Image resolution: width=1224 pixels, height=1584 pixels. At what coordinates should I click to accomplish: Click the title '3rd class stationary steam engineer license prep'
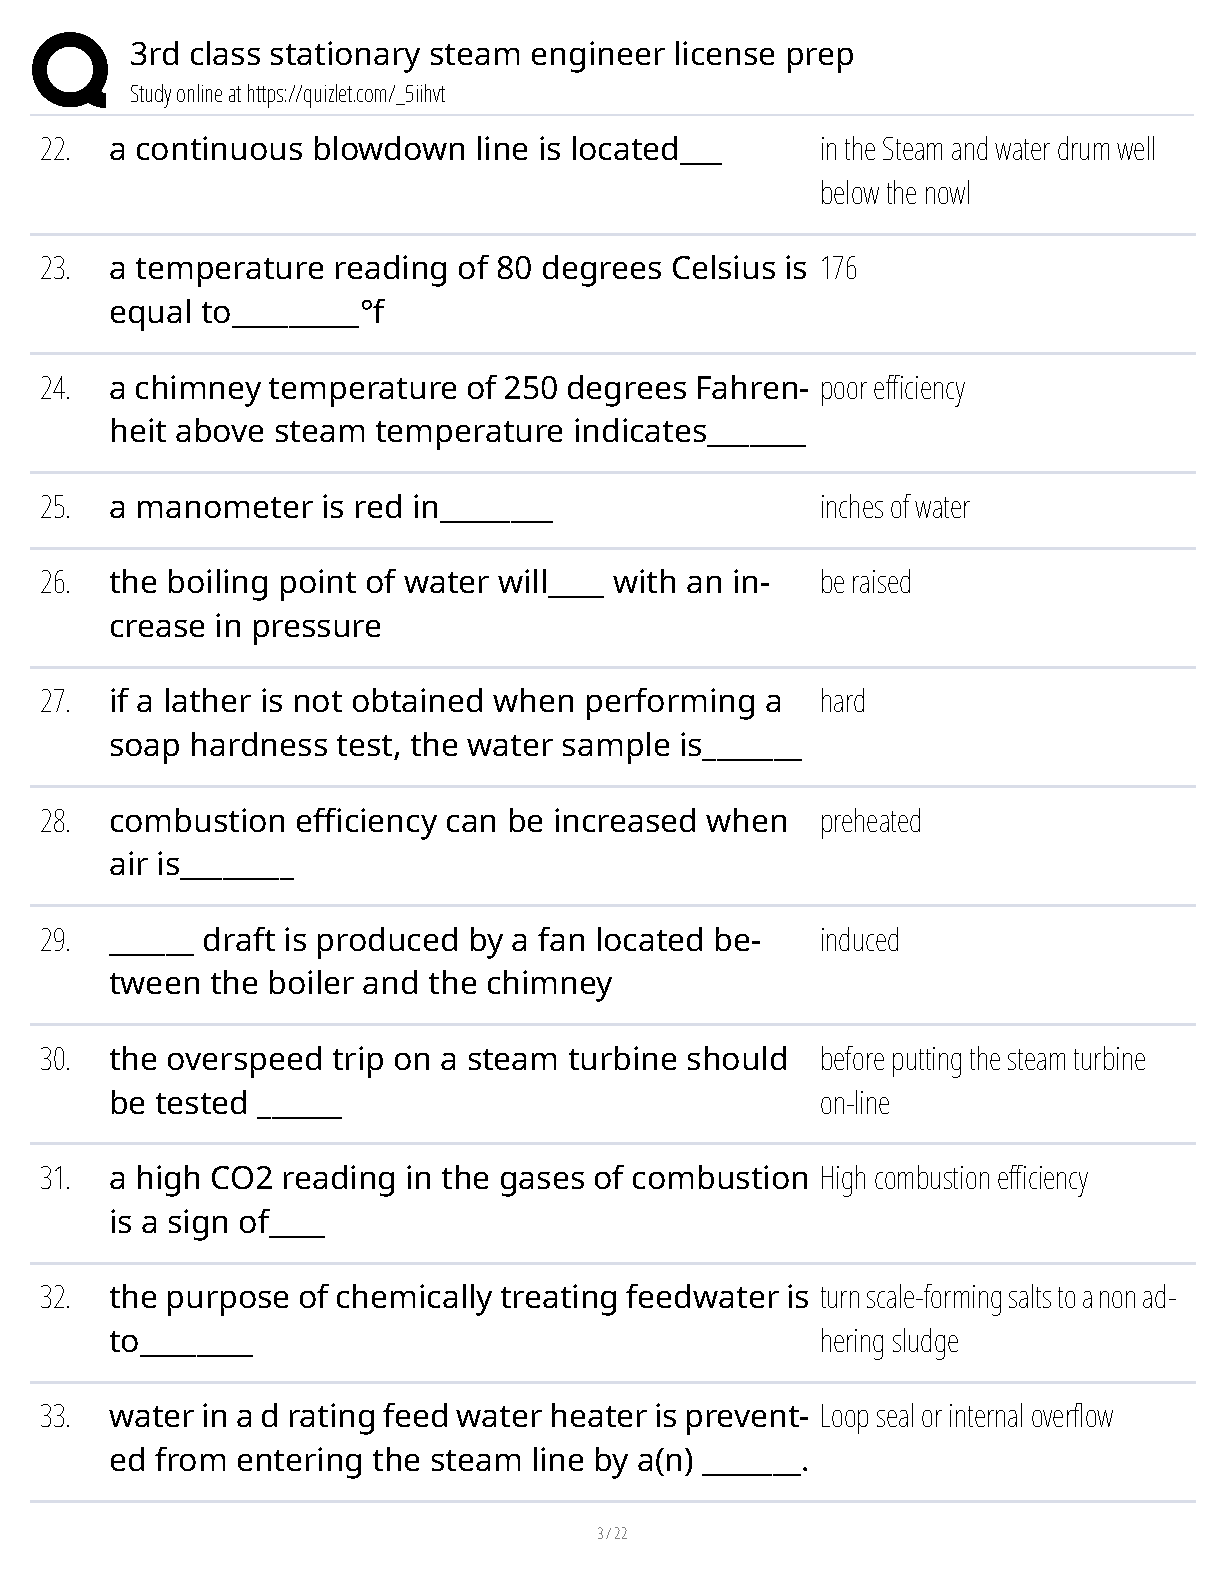click(491, 54)
